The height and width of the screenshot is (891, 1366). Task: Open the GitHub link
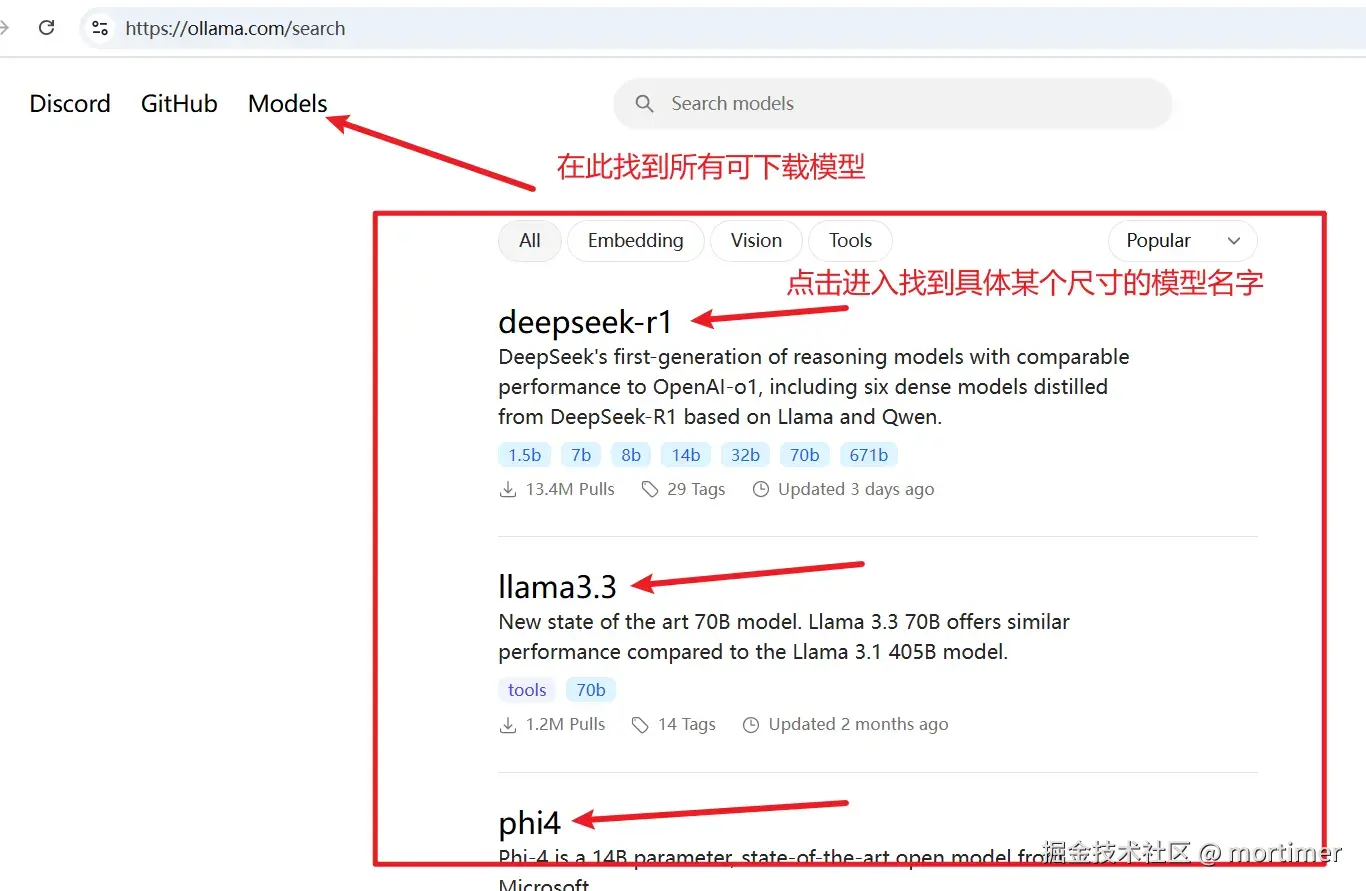[x=179, y=104]
